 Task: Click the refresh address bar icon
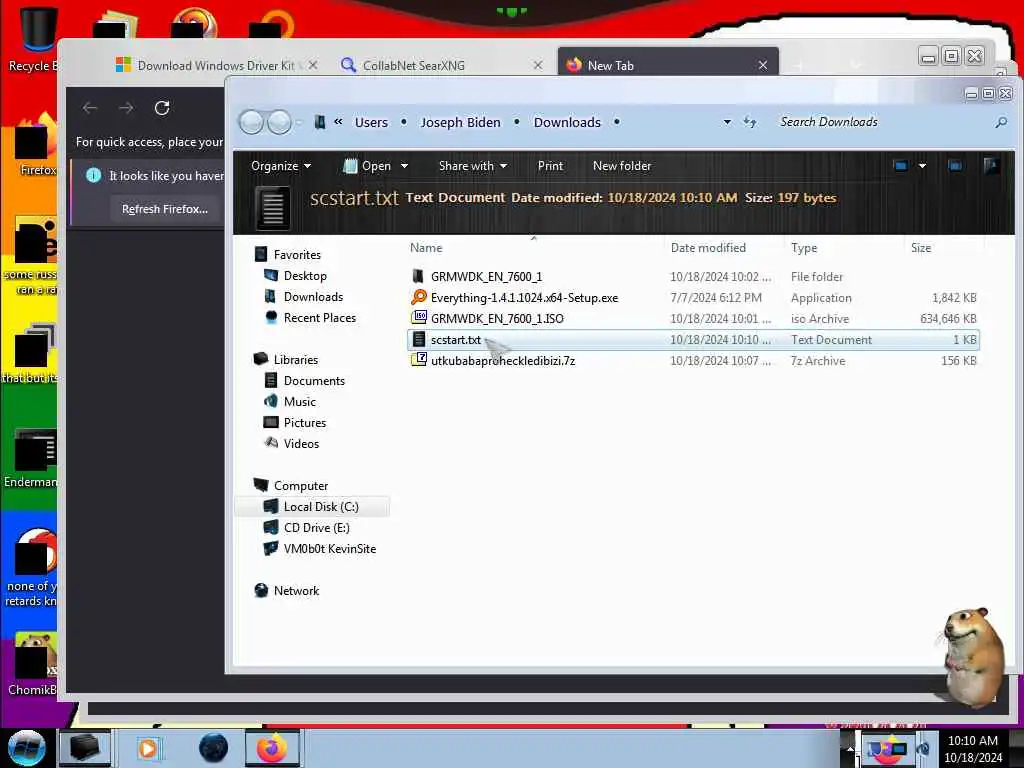pos(750,122)
